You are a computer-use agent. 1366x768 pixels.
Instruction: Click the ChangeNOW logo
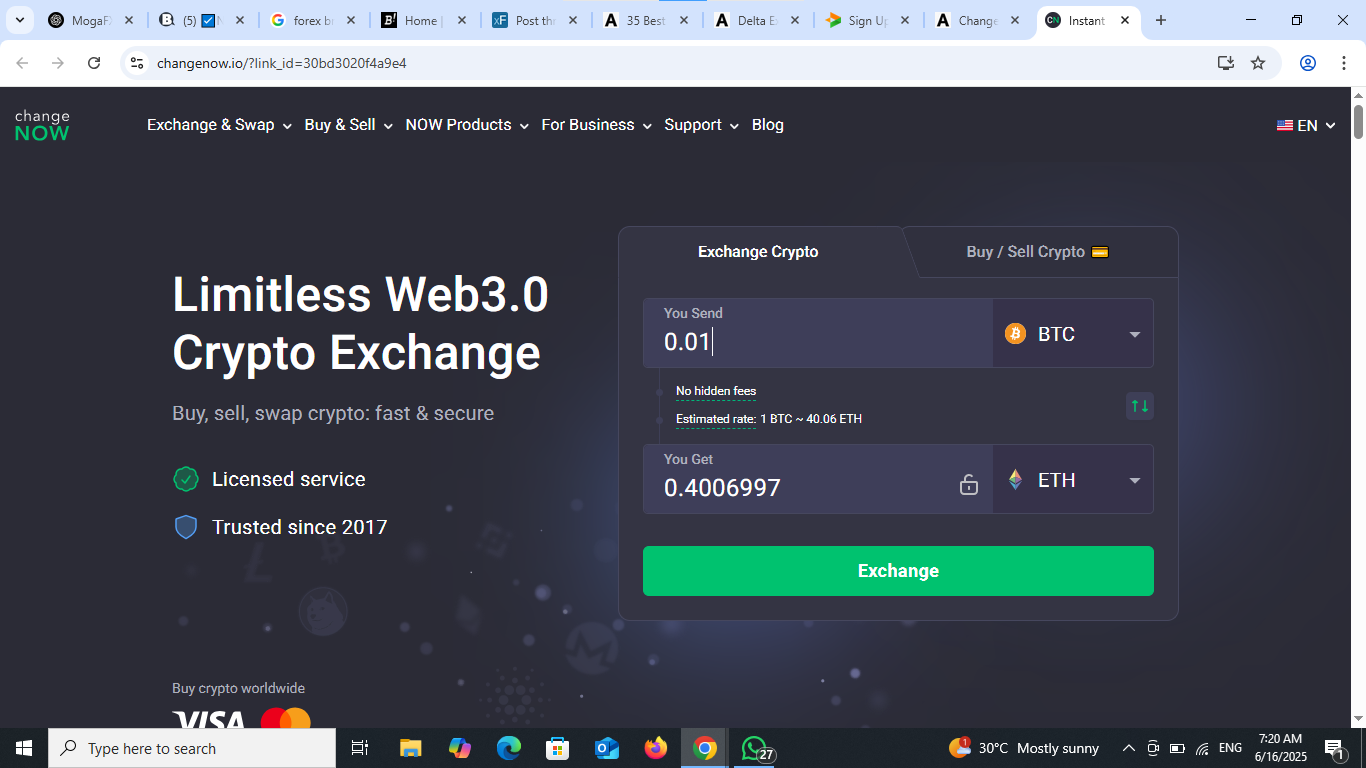click(x=42, y=125)
